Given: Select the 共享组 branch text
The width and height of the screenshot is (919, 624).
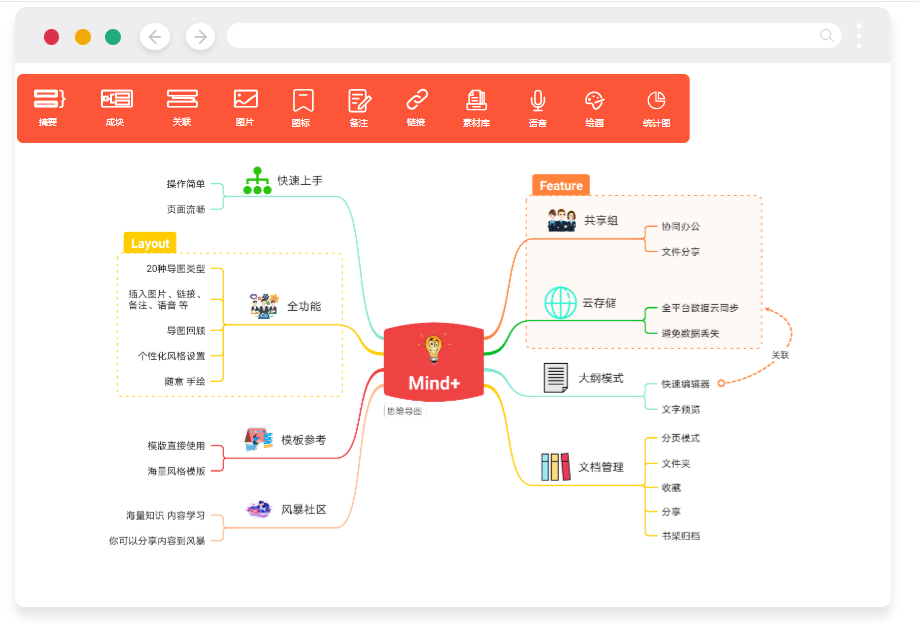Looking at the screenshot, I should (x=601, y=220).
